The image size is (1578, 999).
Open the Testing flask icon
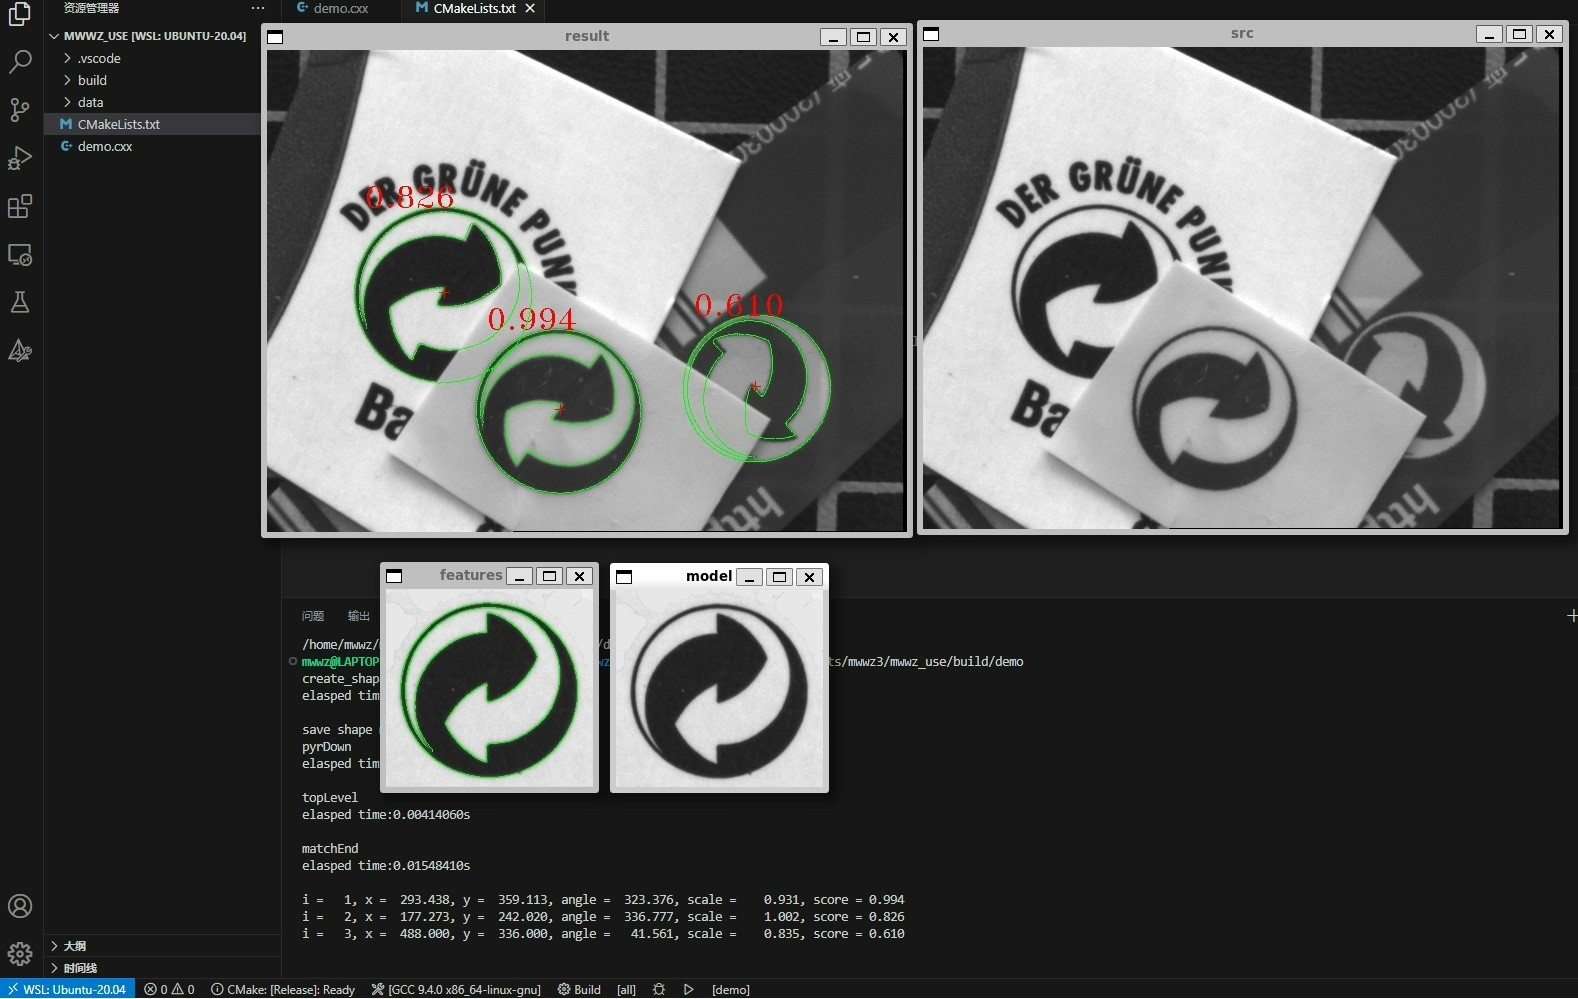tap(20, 302)
